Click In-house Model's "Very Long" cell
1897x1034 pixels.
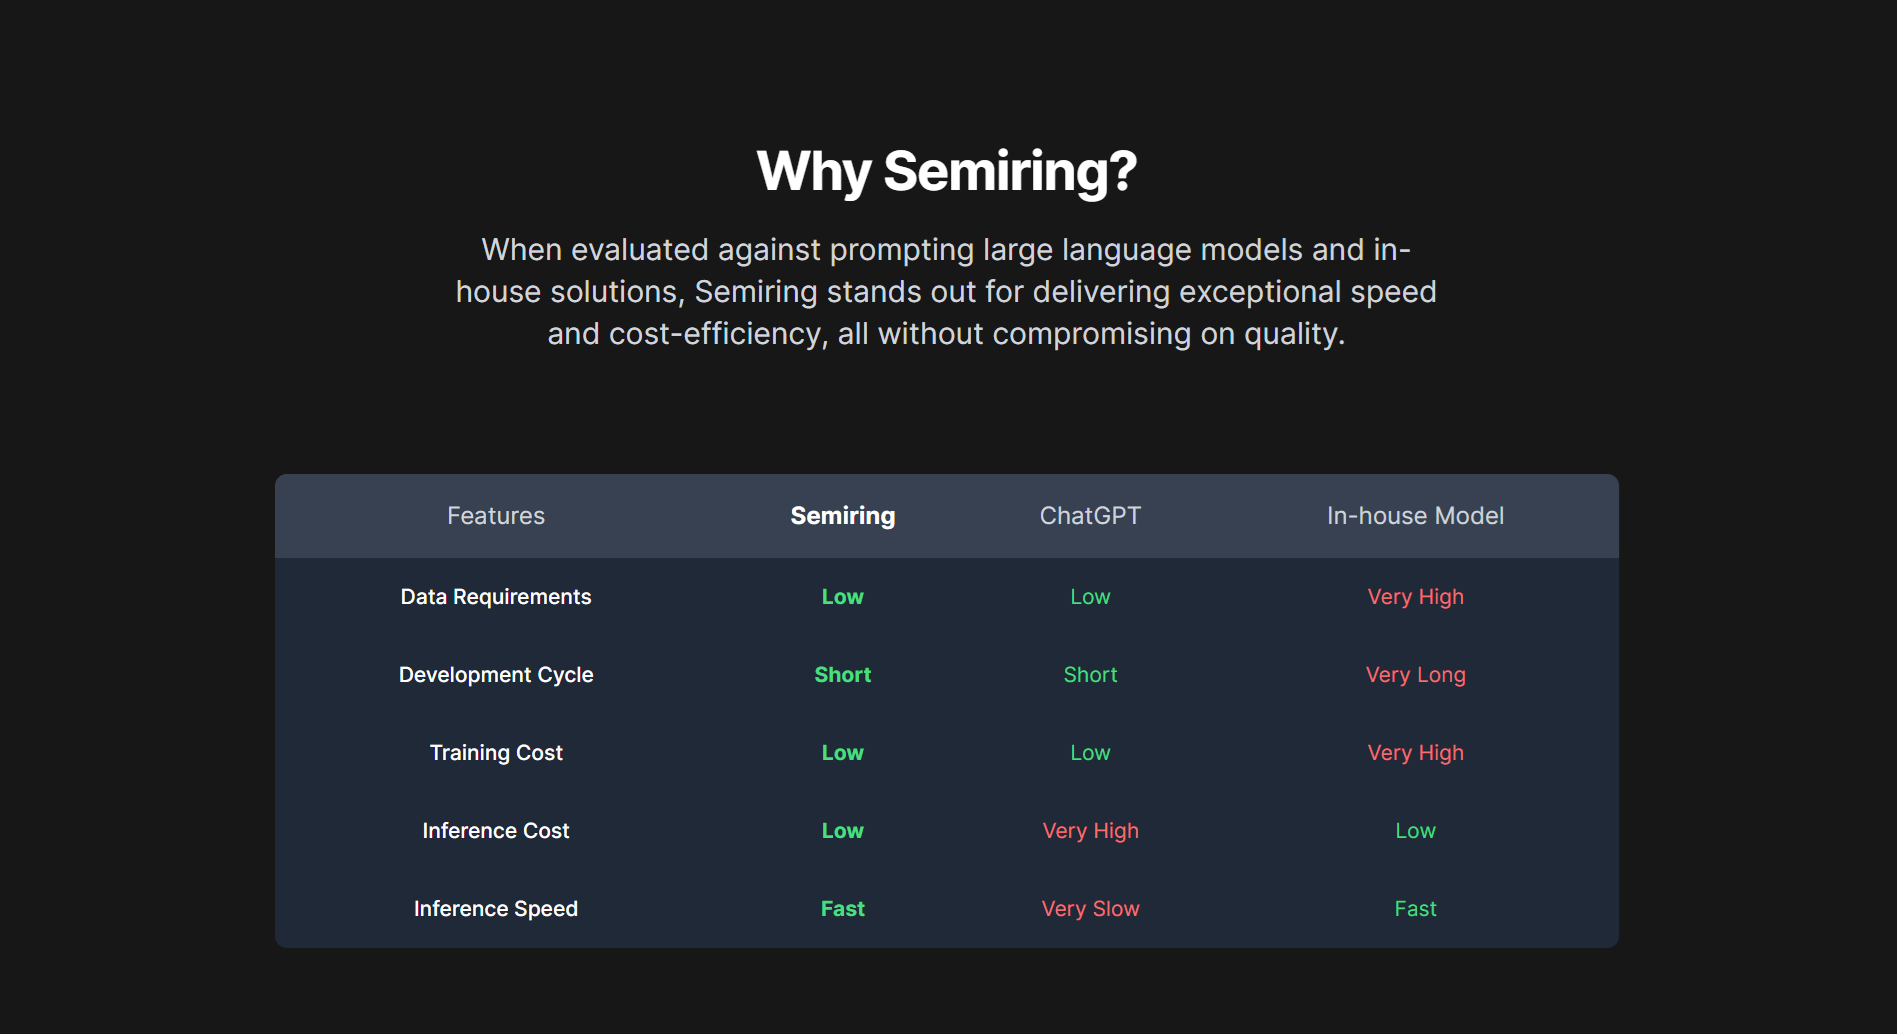pos(1415,675)
